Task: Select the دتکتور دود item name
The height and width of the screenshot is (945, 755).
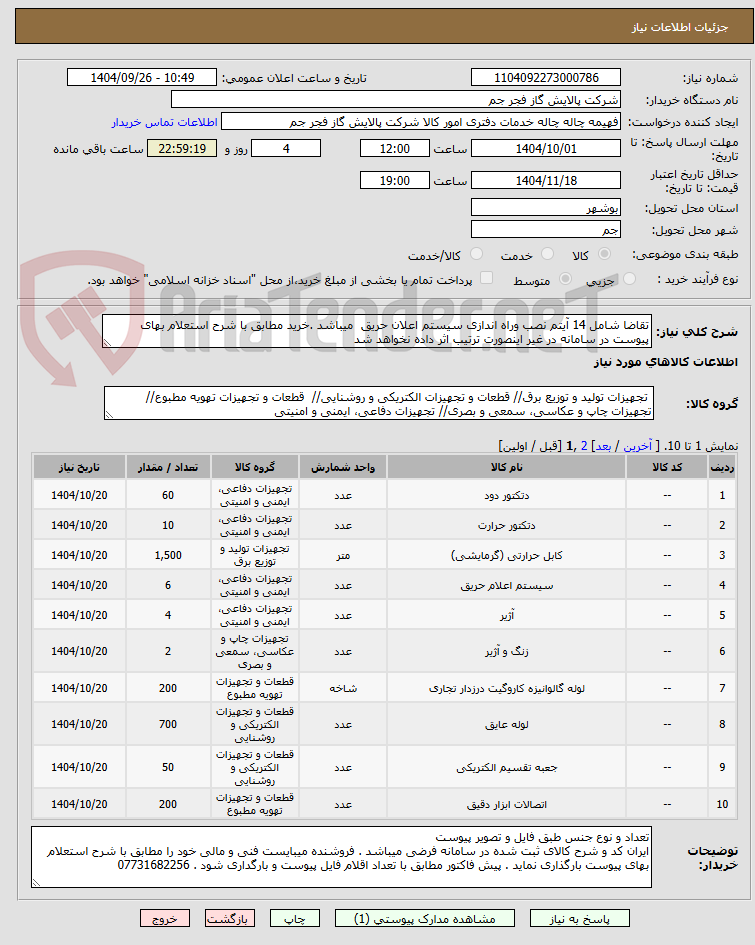Action: click(507, 495)
